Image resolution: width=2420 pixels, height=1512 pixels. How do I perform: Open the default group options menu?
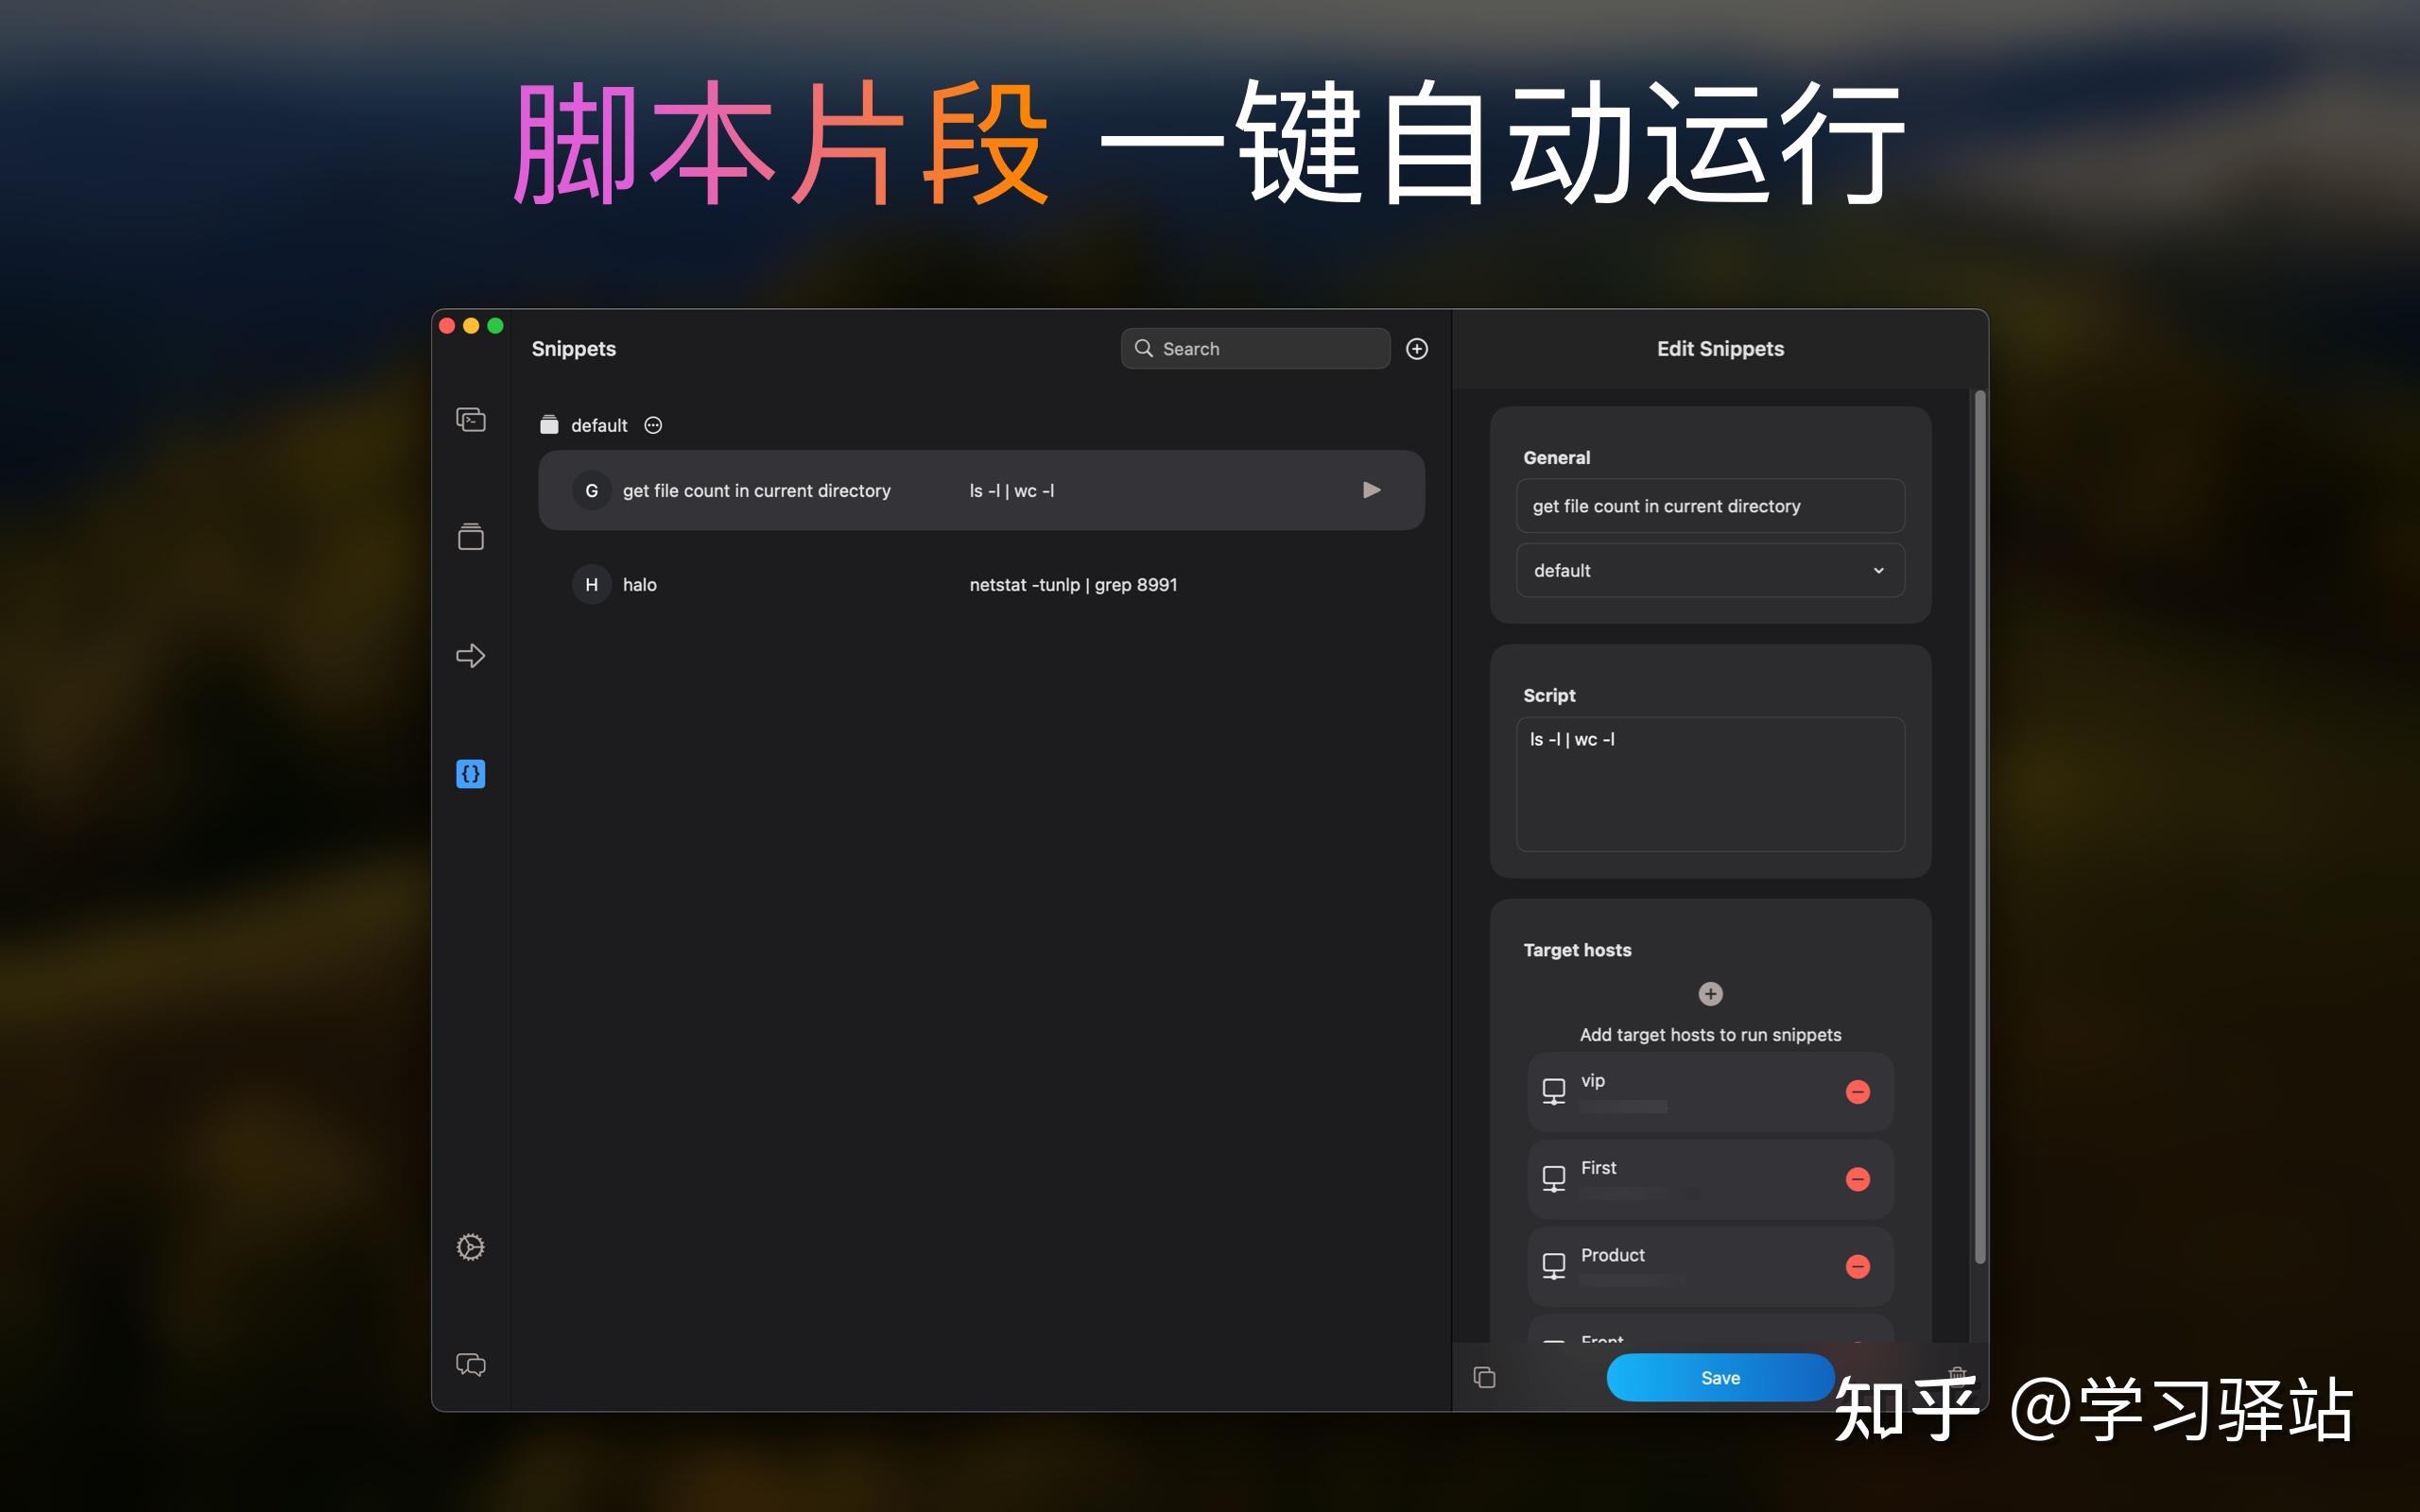coord(653,424)
